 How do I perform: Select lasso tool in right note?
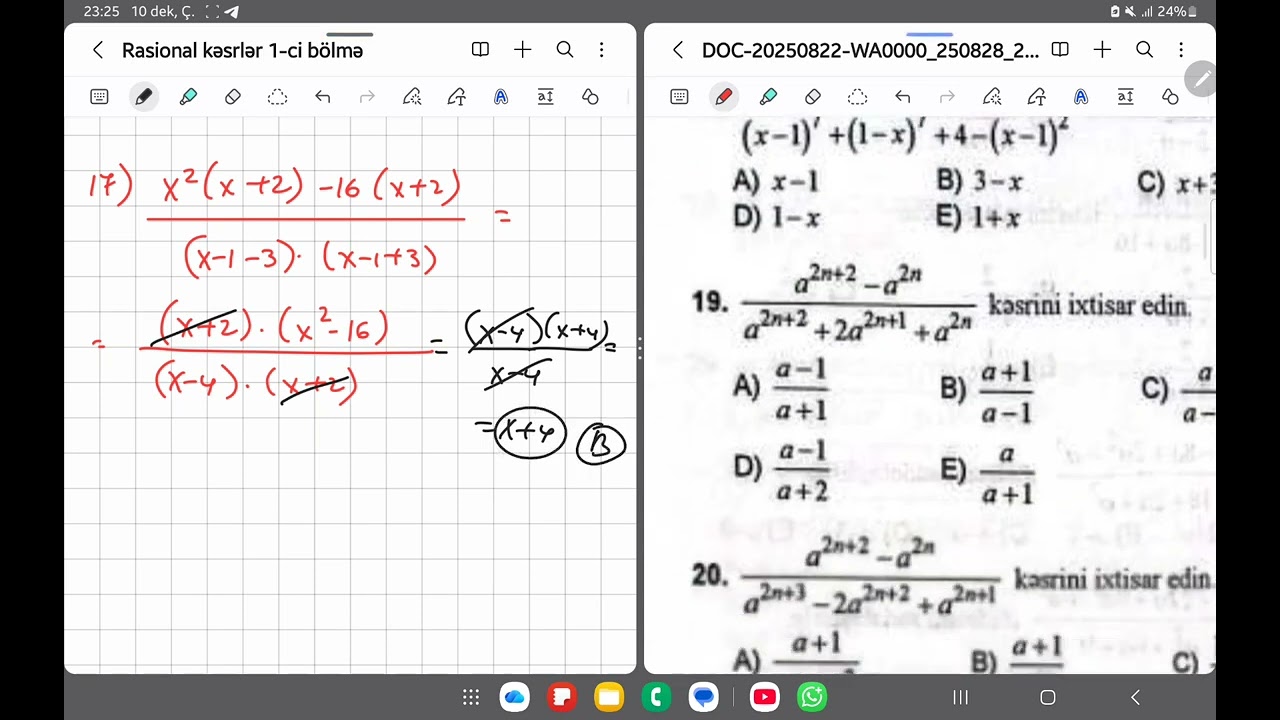tap(857, 97)
